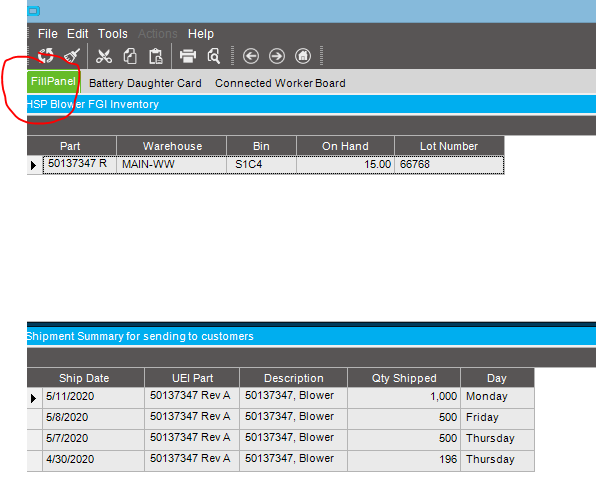Click the MAIN-WW warehouse cell
The image size is (596, 495).
click(x=171, y=165)
